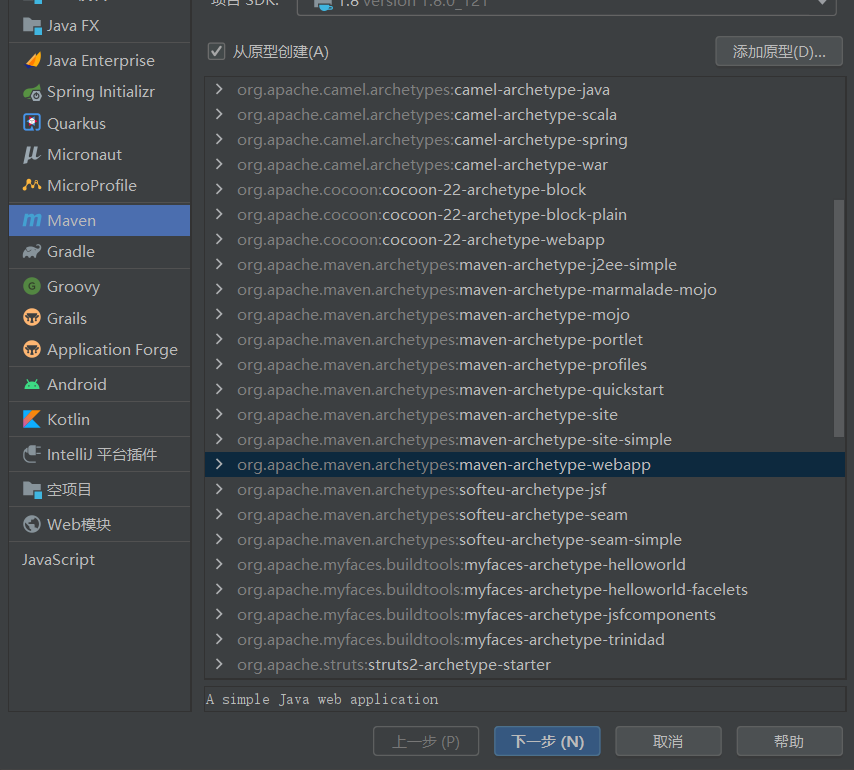The height and width of the screenshot is (770, 854).
Task: Select myfaces-archetype-jsfcomponents entry
Action: pos(524,615)
